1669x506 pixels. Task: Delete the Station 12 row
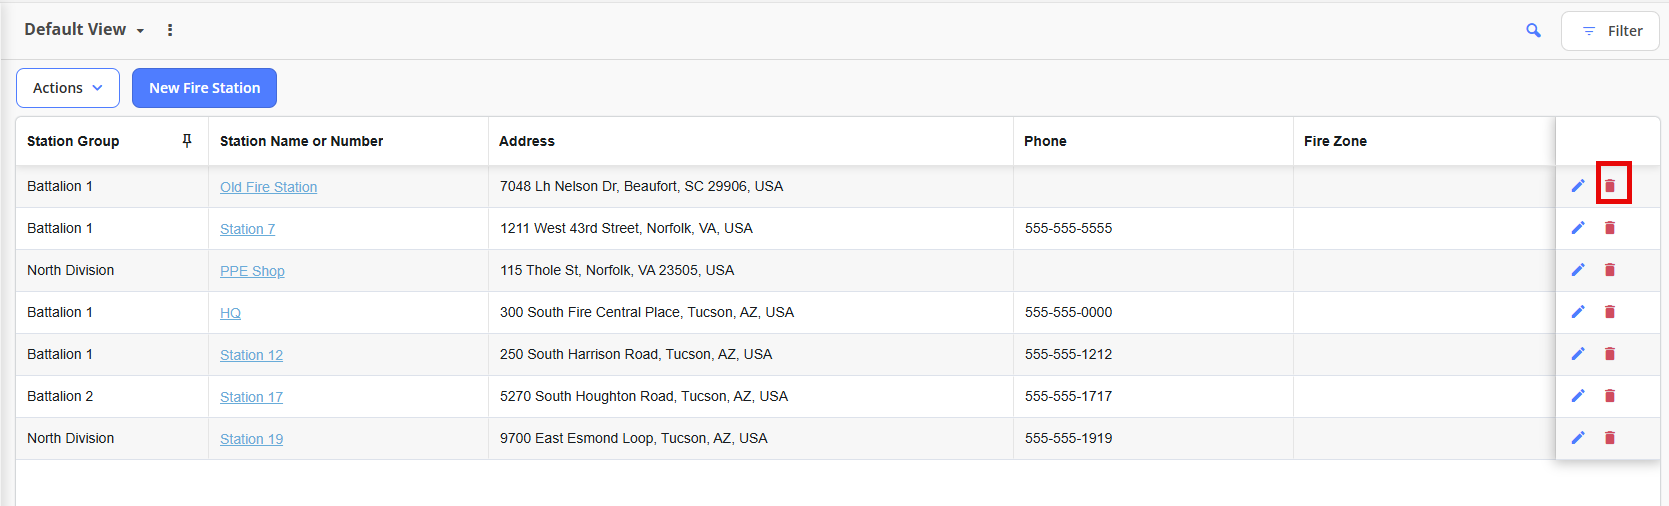click(1610, 354)
